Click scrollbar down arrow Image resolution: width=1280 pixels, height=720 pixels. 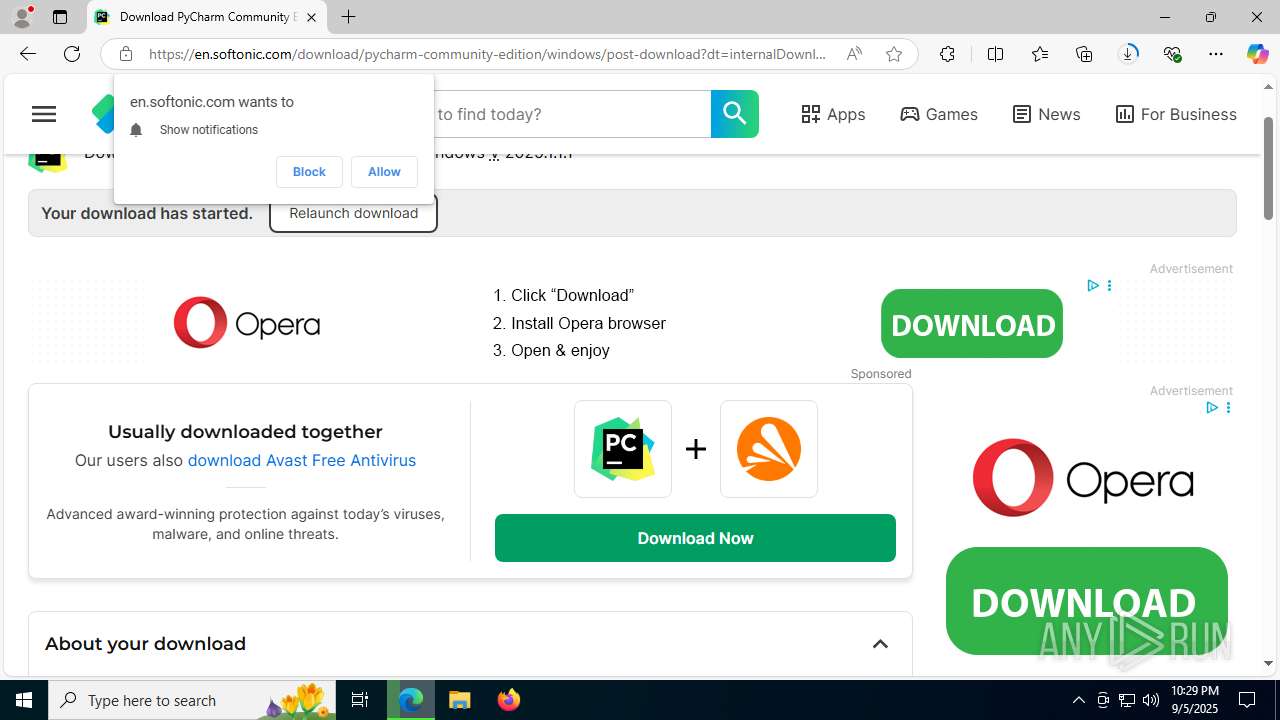click(x=1268, y=663)
